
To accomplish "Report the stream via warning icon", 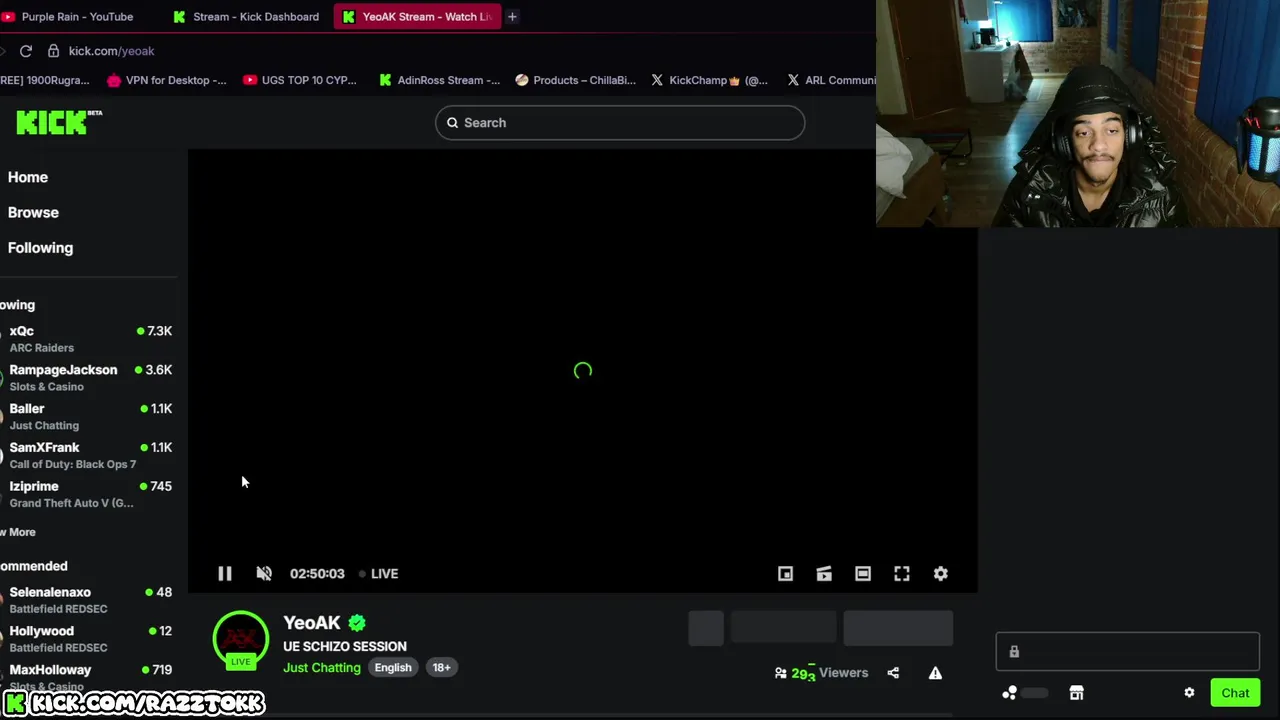I will [x=935, y=673].
